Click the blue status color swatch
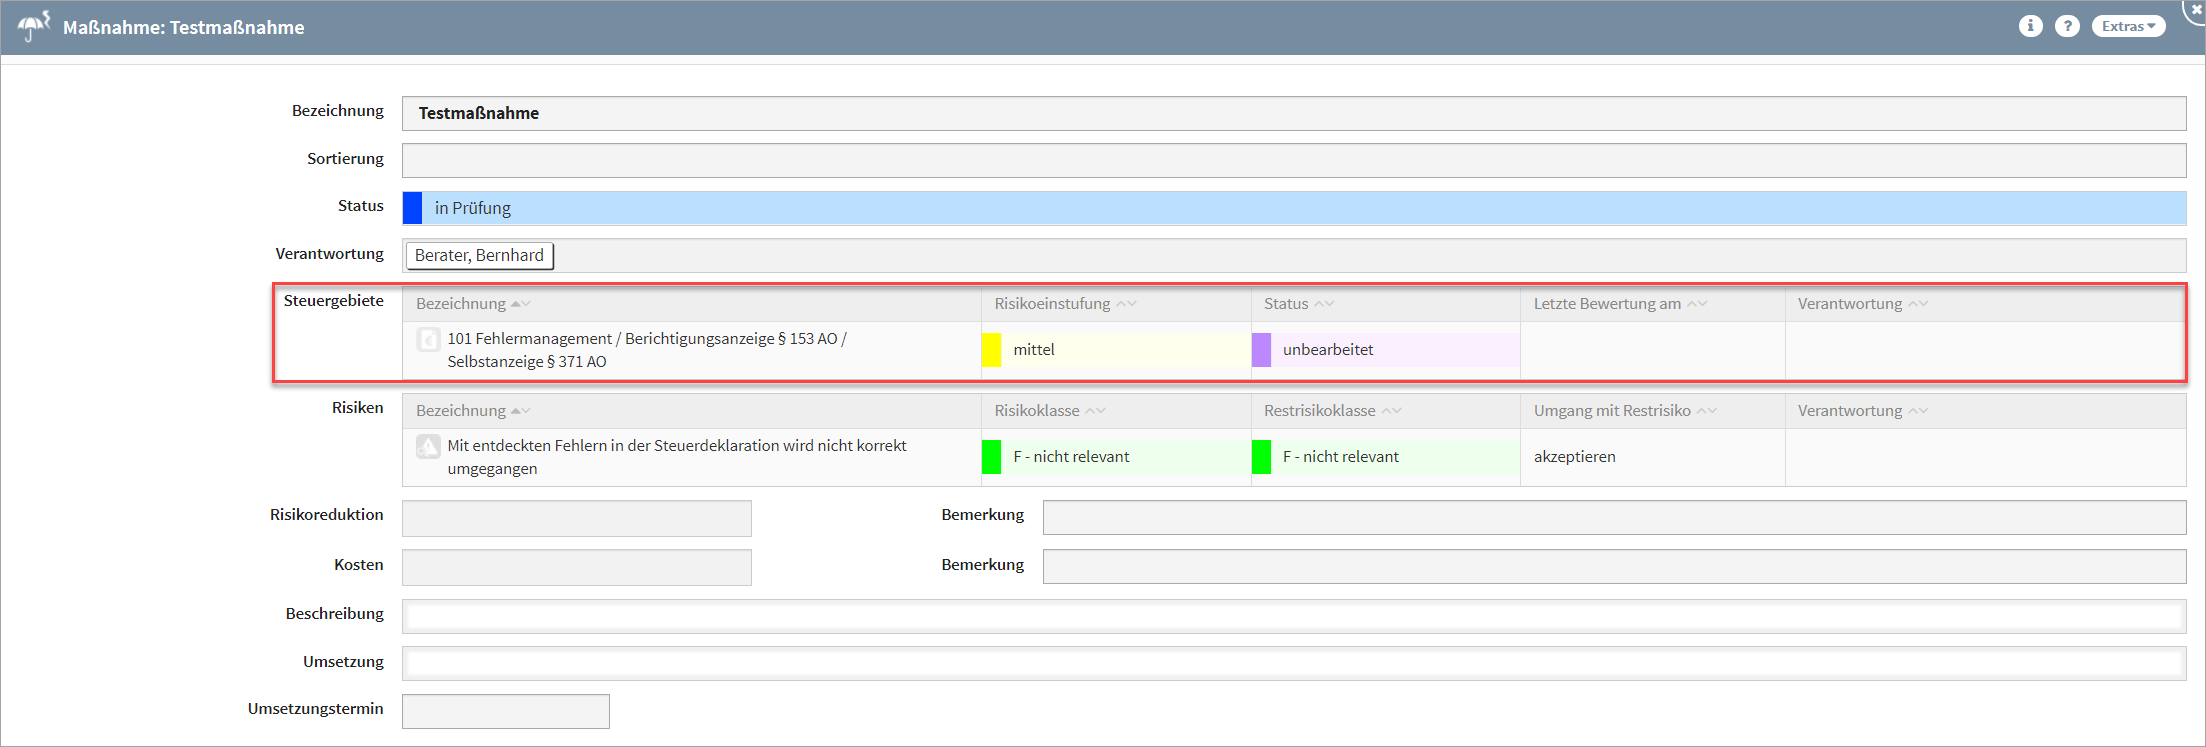 [x=412, y=208]
